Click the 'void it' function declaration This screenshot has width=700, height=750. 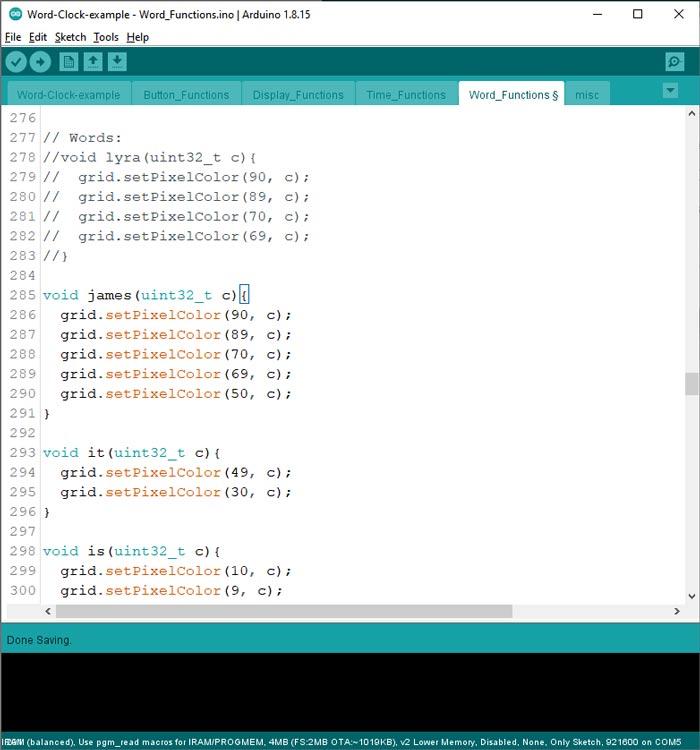click(x=132, y=452)
